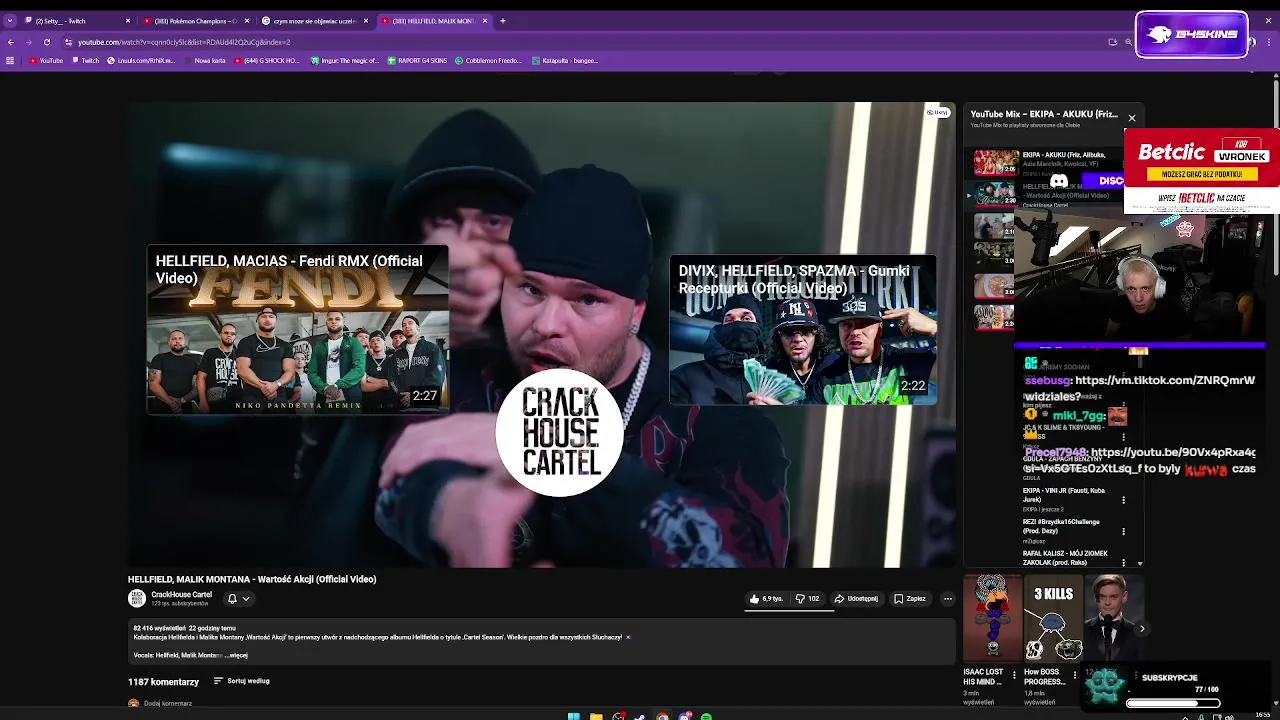The width and height of the screenshot is (1280, 720).
Task: Dislike the video with thumbs down
Action: [807, 599]
